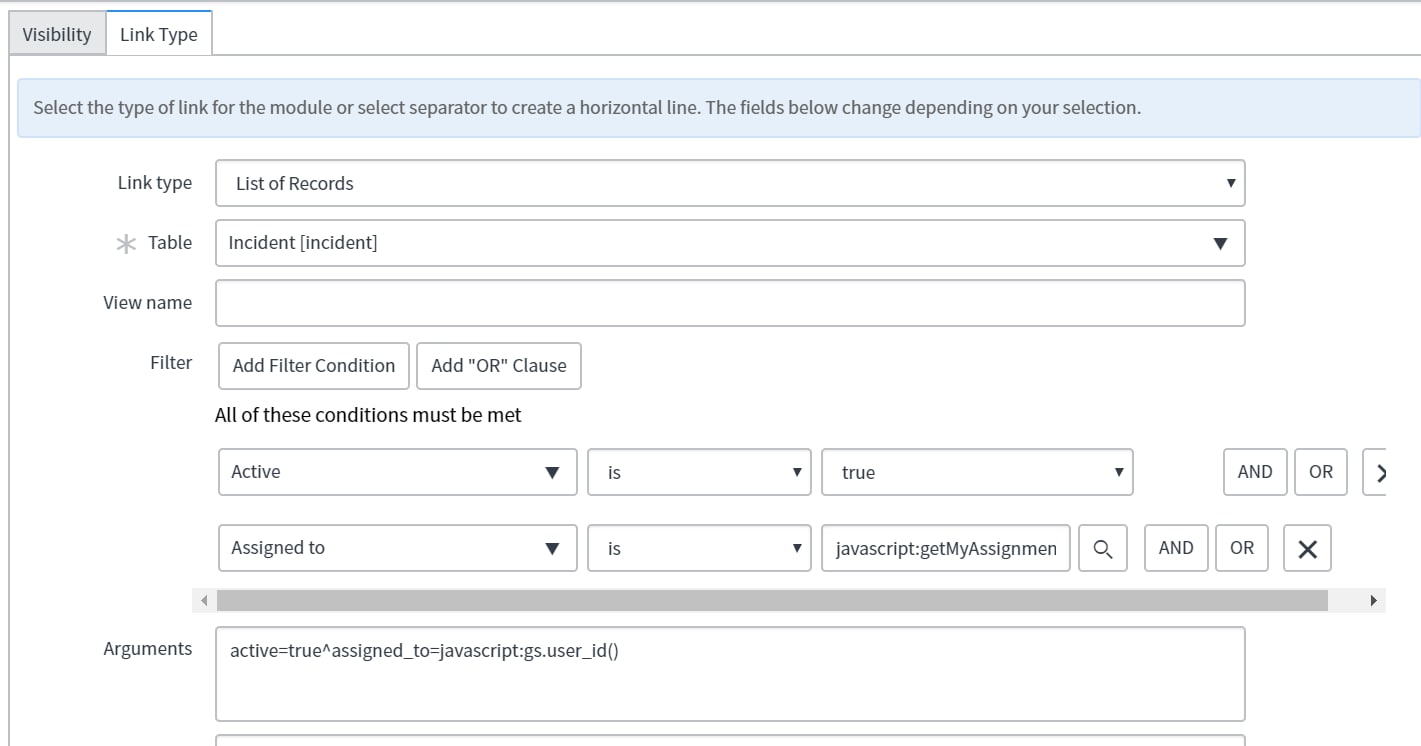Screen dimensions: 1421x746
Task: Open the operator dropdown in Assigned to row
Action: 699,548
